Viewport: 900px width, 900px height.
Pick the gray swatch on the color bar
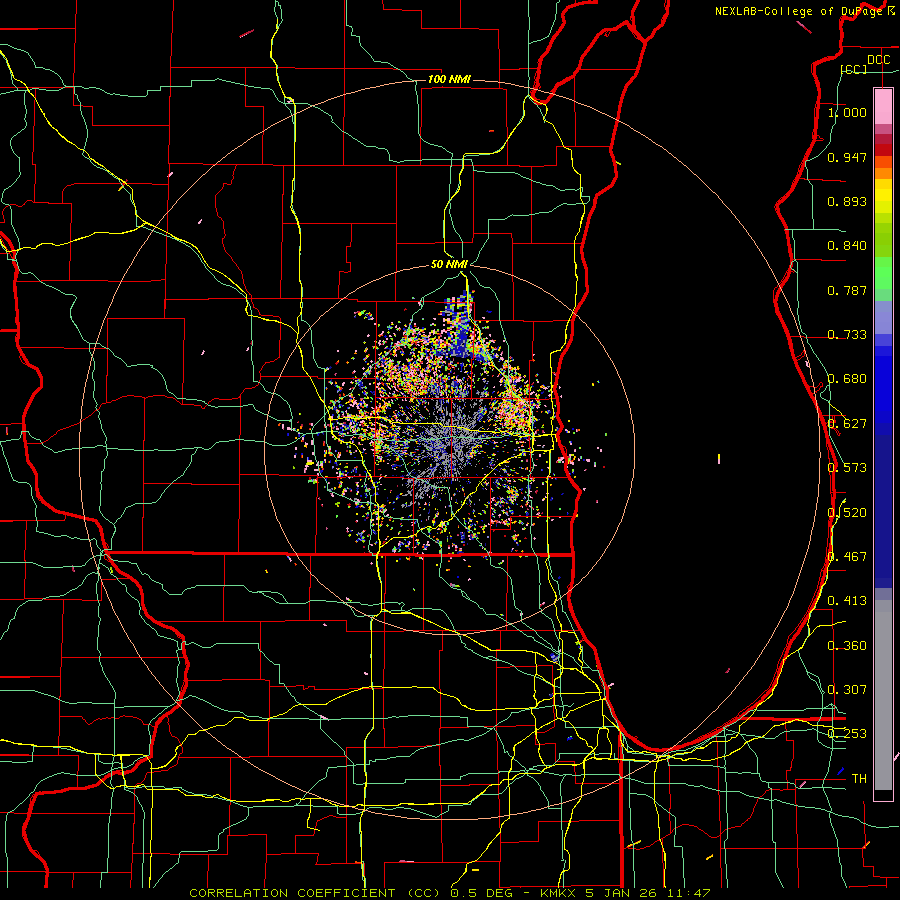tap(883, 695)
